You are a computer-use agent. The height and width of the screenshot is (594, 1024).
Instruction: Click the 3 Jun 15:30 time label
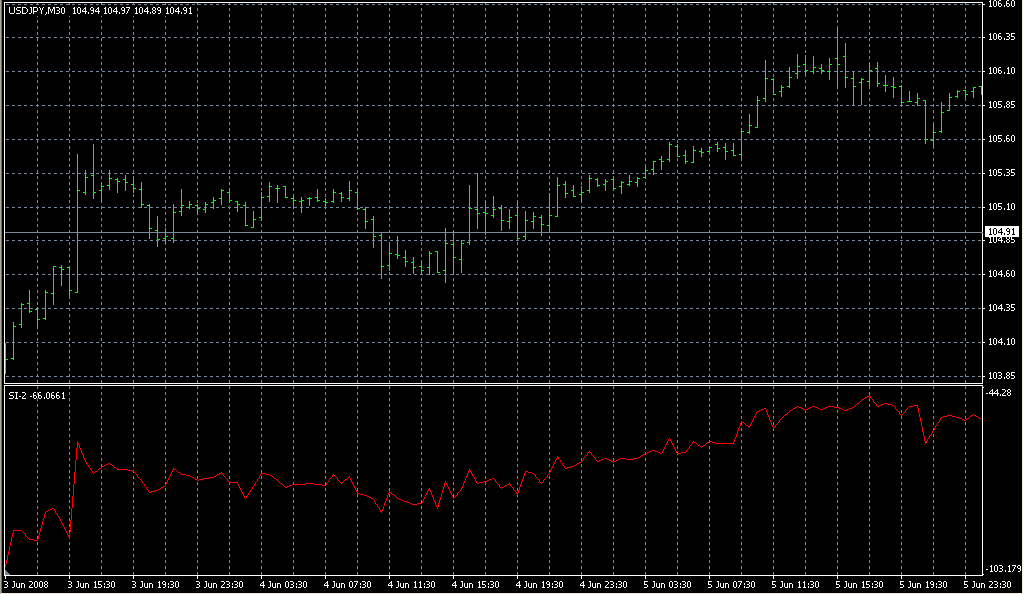(x=91, y=585)
